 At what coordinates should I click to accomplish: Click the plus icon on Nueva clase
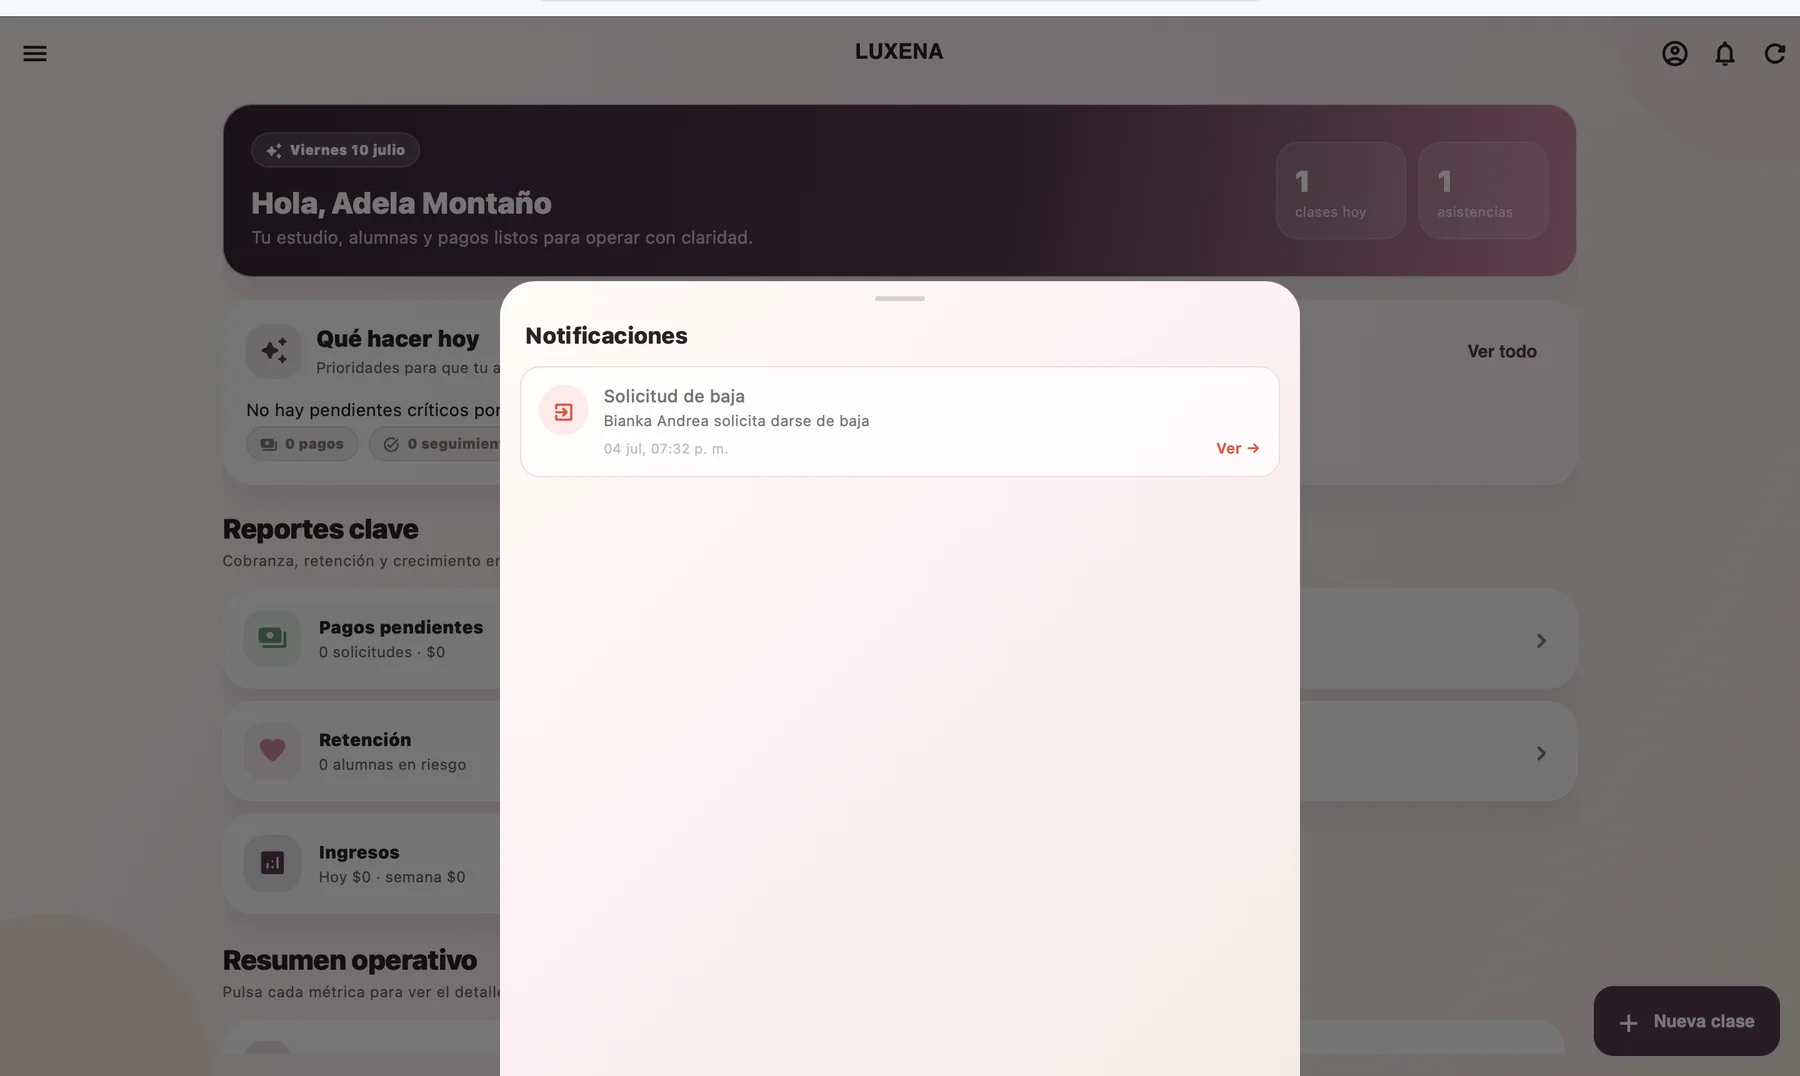pos(1629,1022)
